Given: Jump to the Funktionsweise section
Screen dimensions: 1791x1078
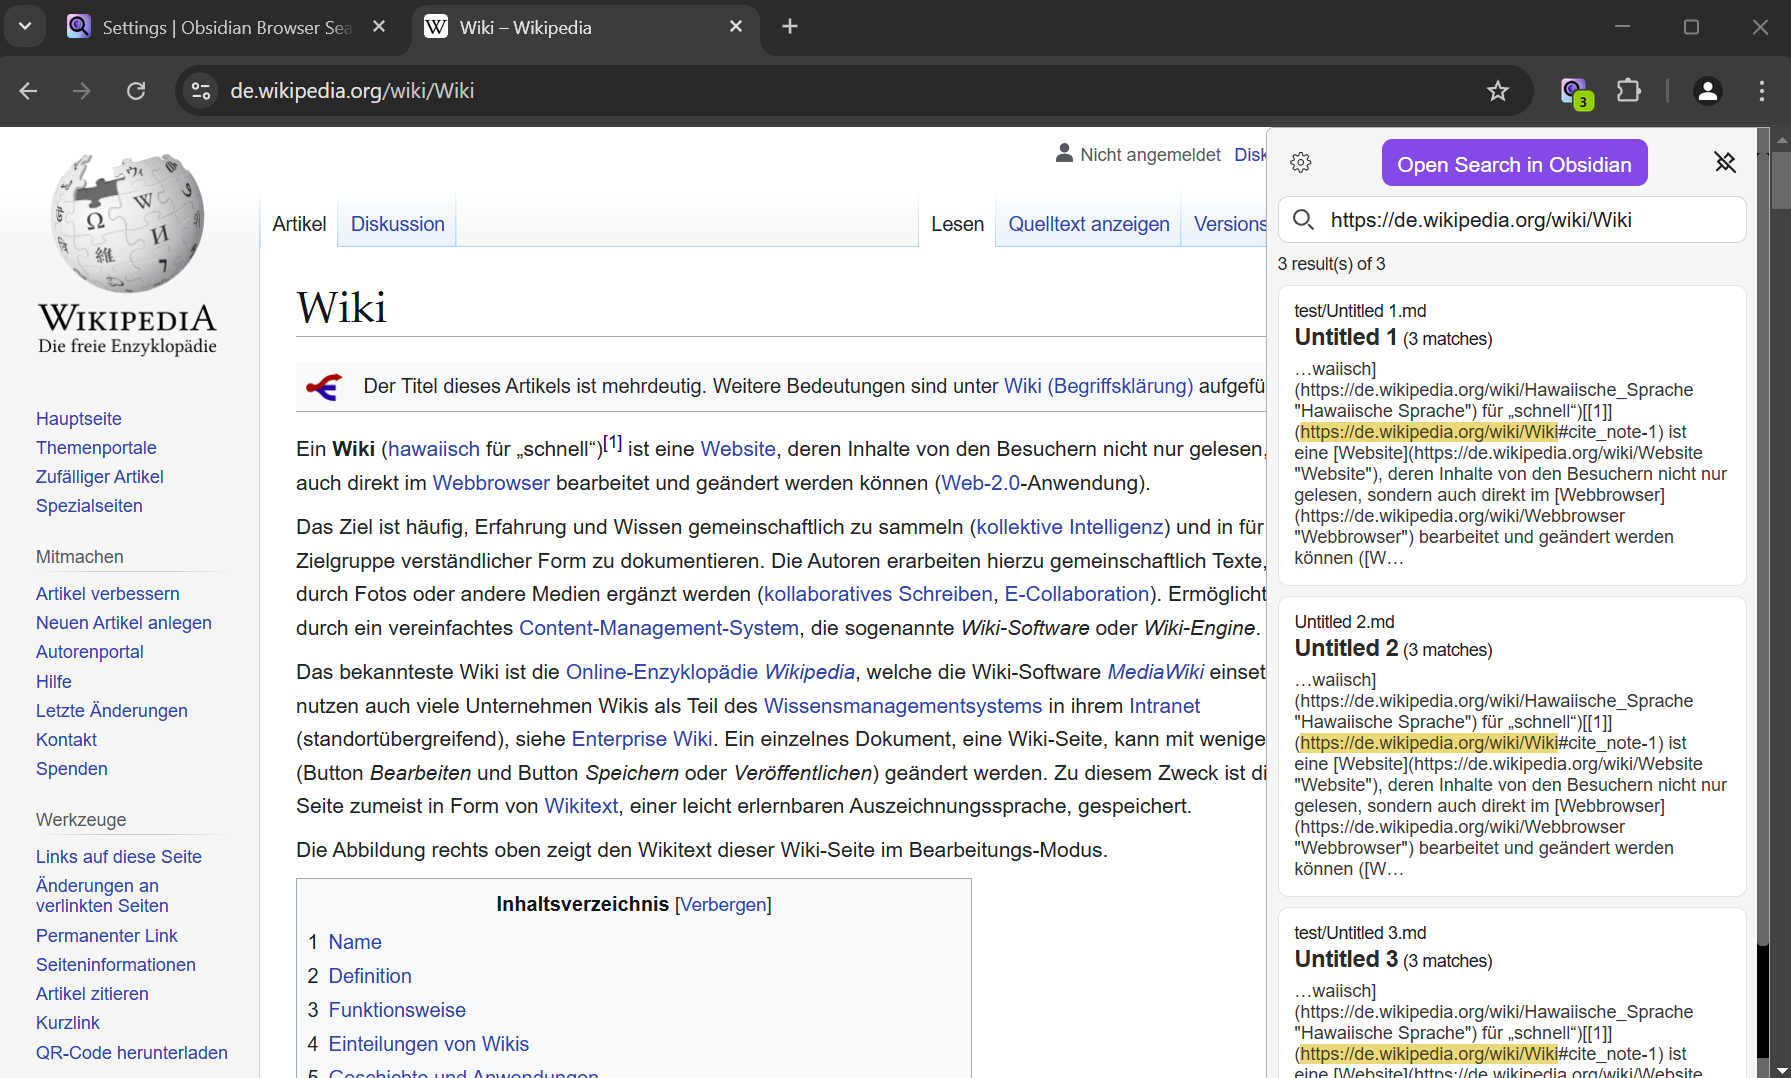Looking at the screenshot, I should [x=397, y=1010].
